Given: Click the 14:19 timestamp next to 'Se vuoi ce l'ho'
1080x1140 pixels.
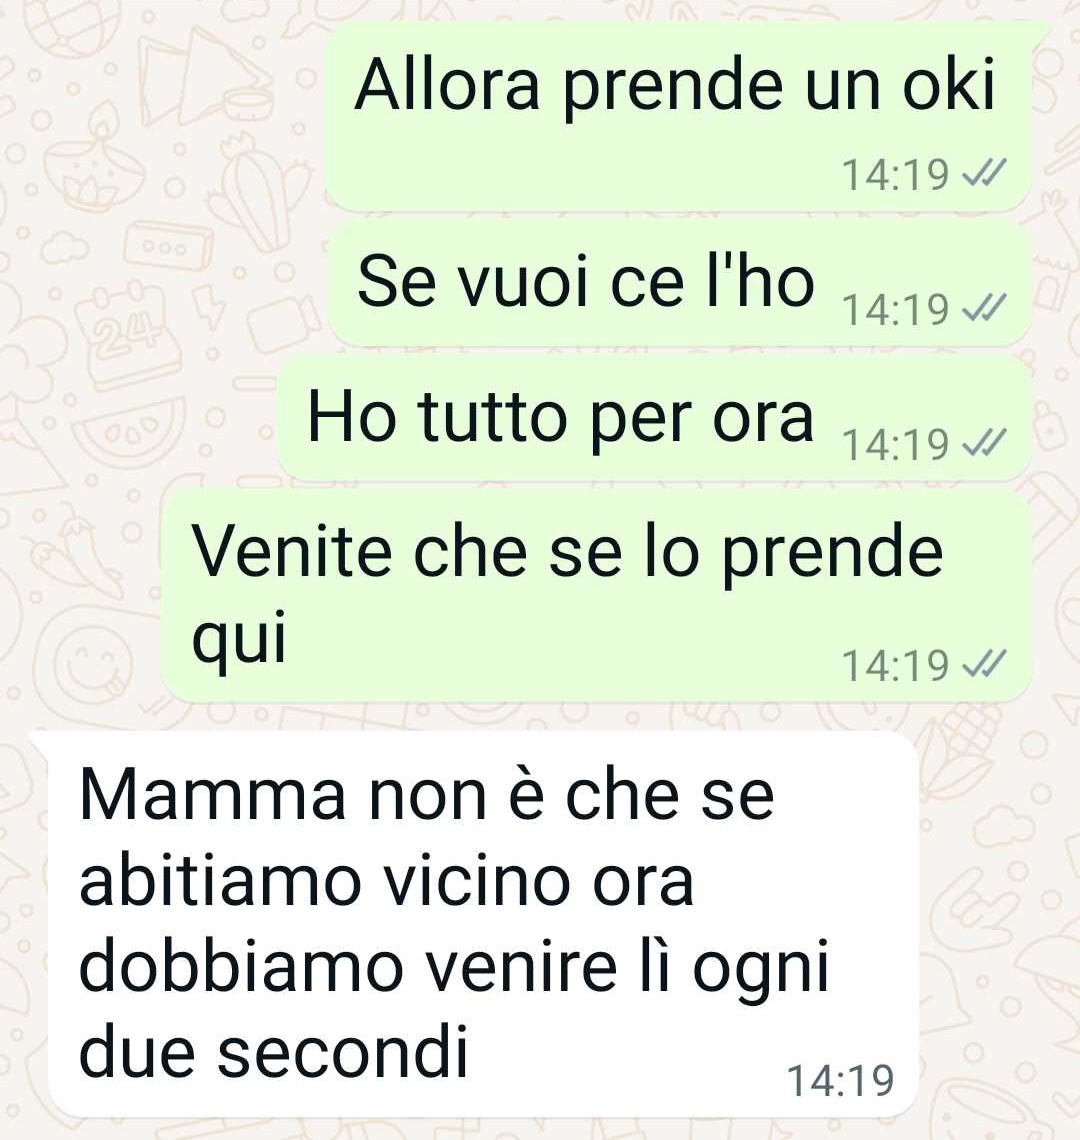Looking at the screenshot, I should pyautogui.click(x=895, y=309).
